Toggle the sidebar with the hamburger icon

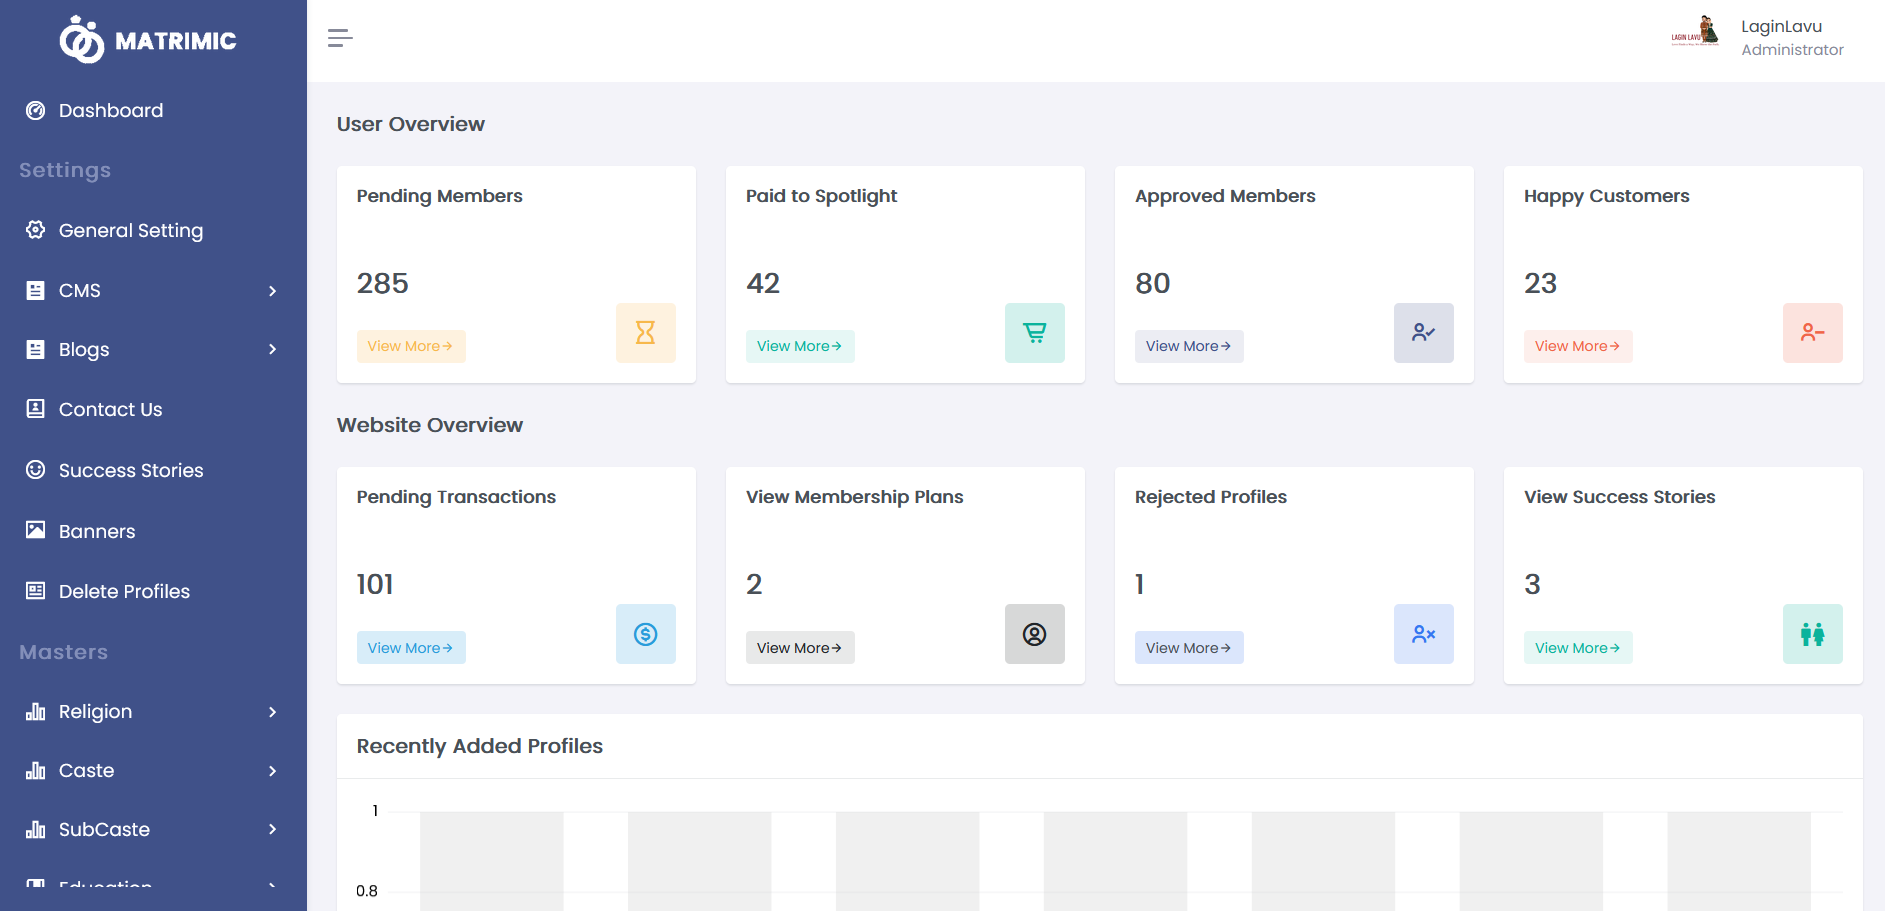point(340,38)
